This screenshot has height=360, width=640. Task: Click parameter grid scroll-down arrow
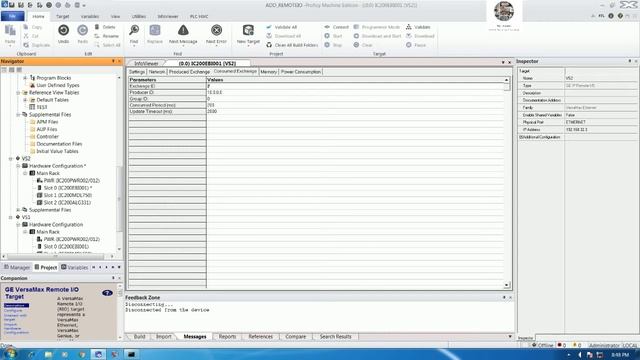[507, 285]
